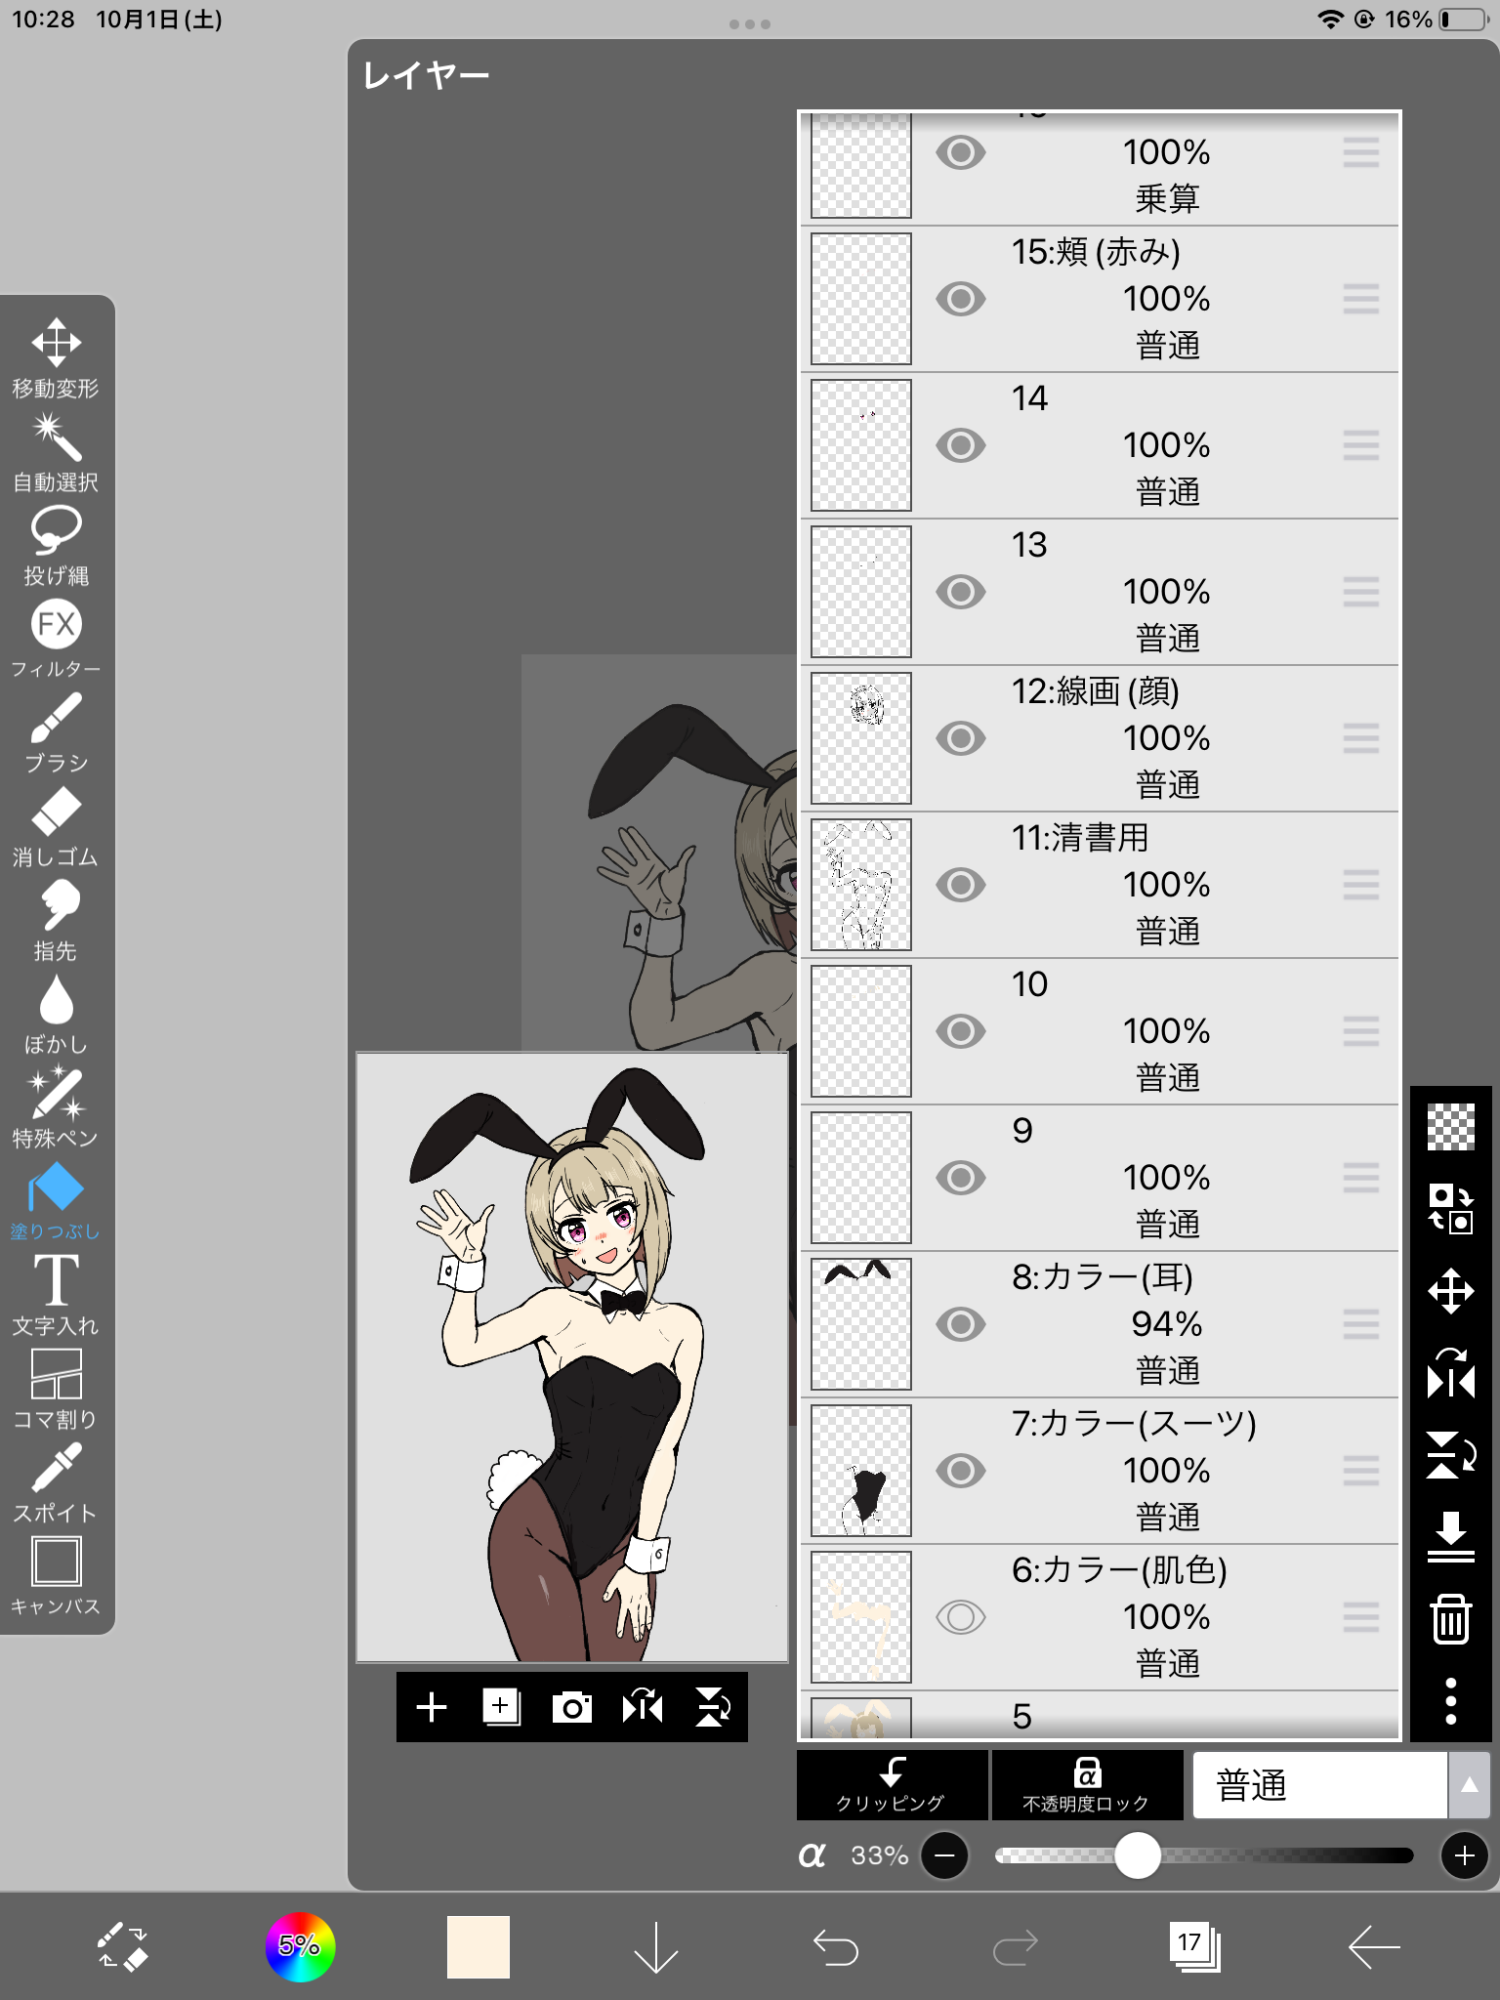
Task: Add a new layer with plus icon
Action: click(431, 1707)
